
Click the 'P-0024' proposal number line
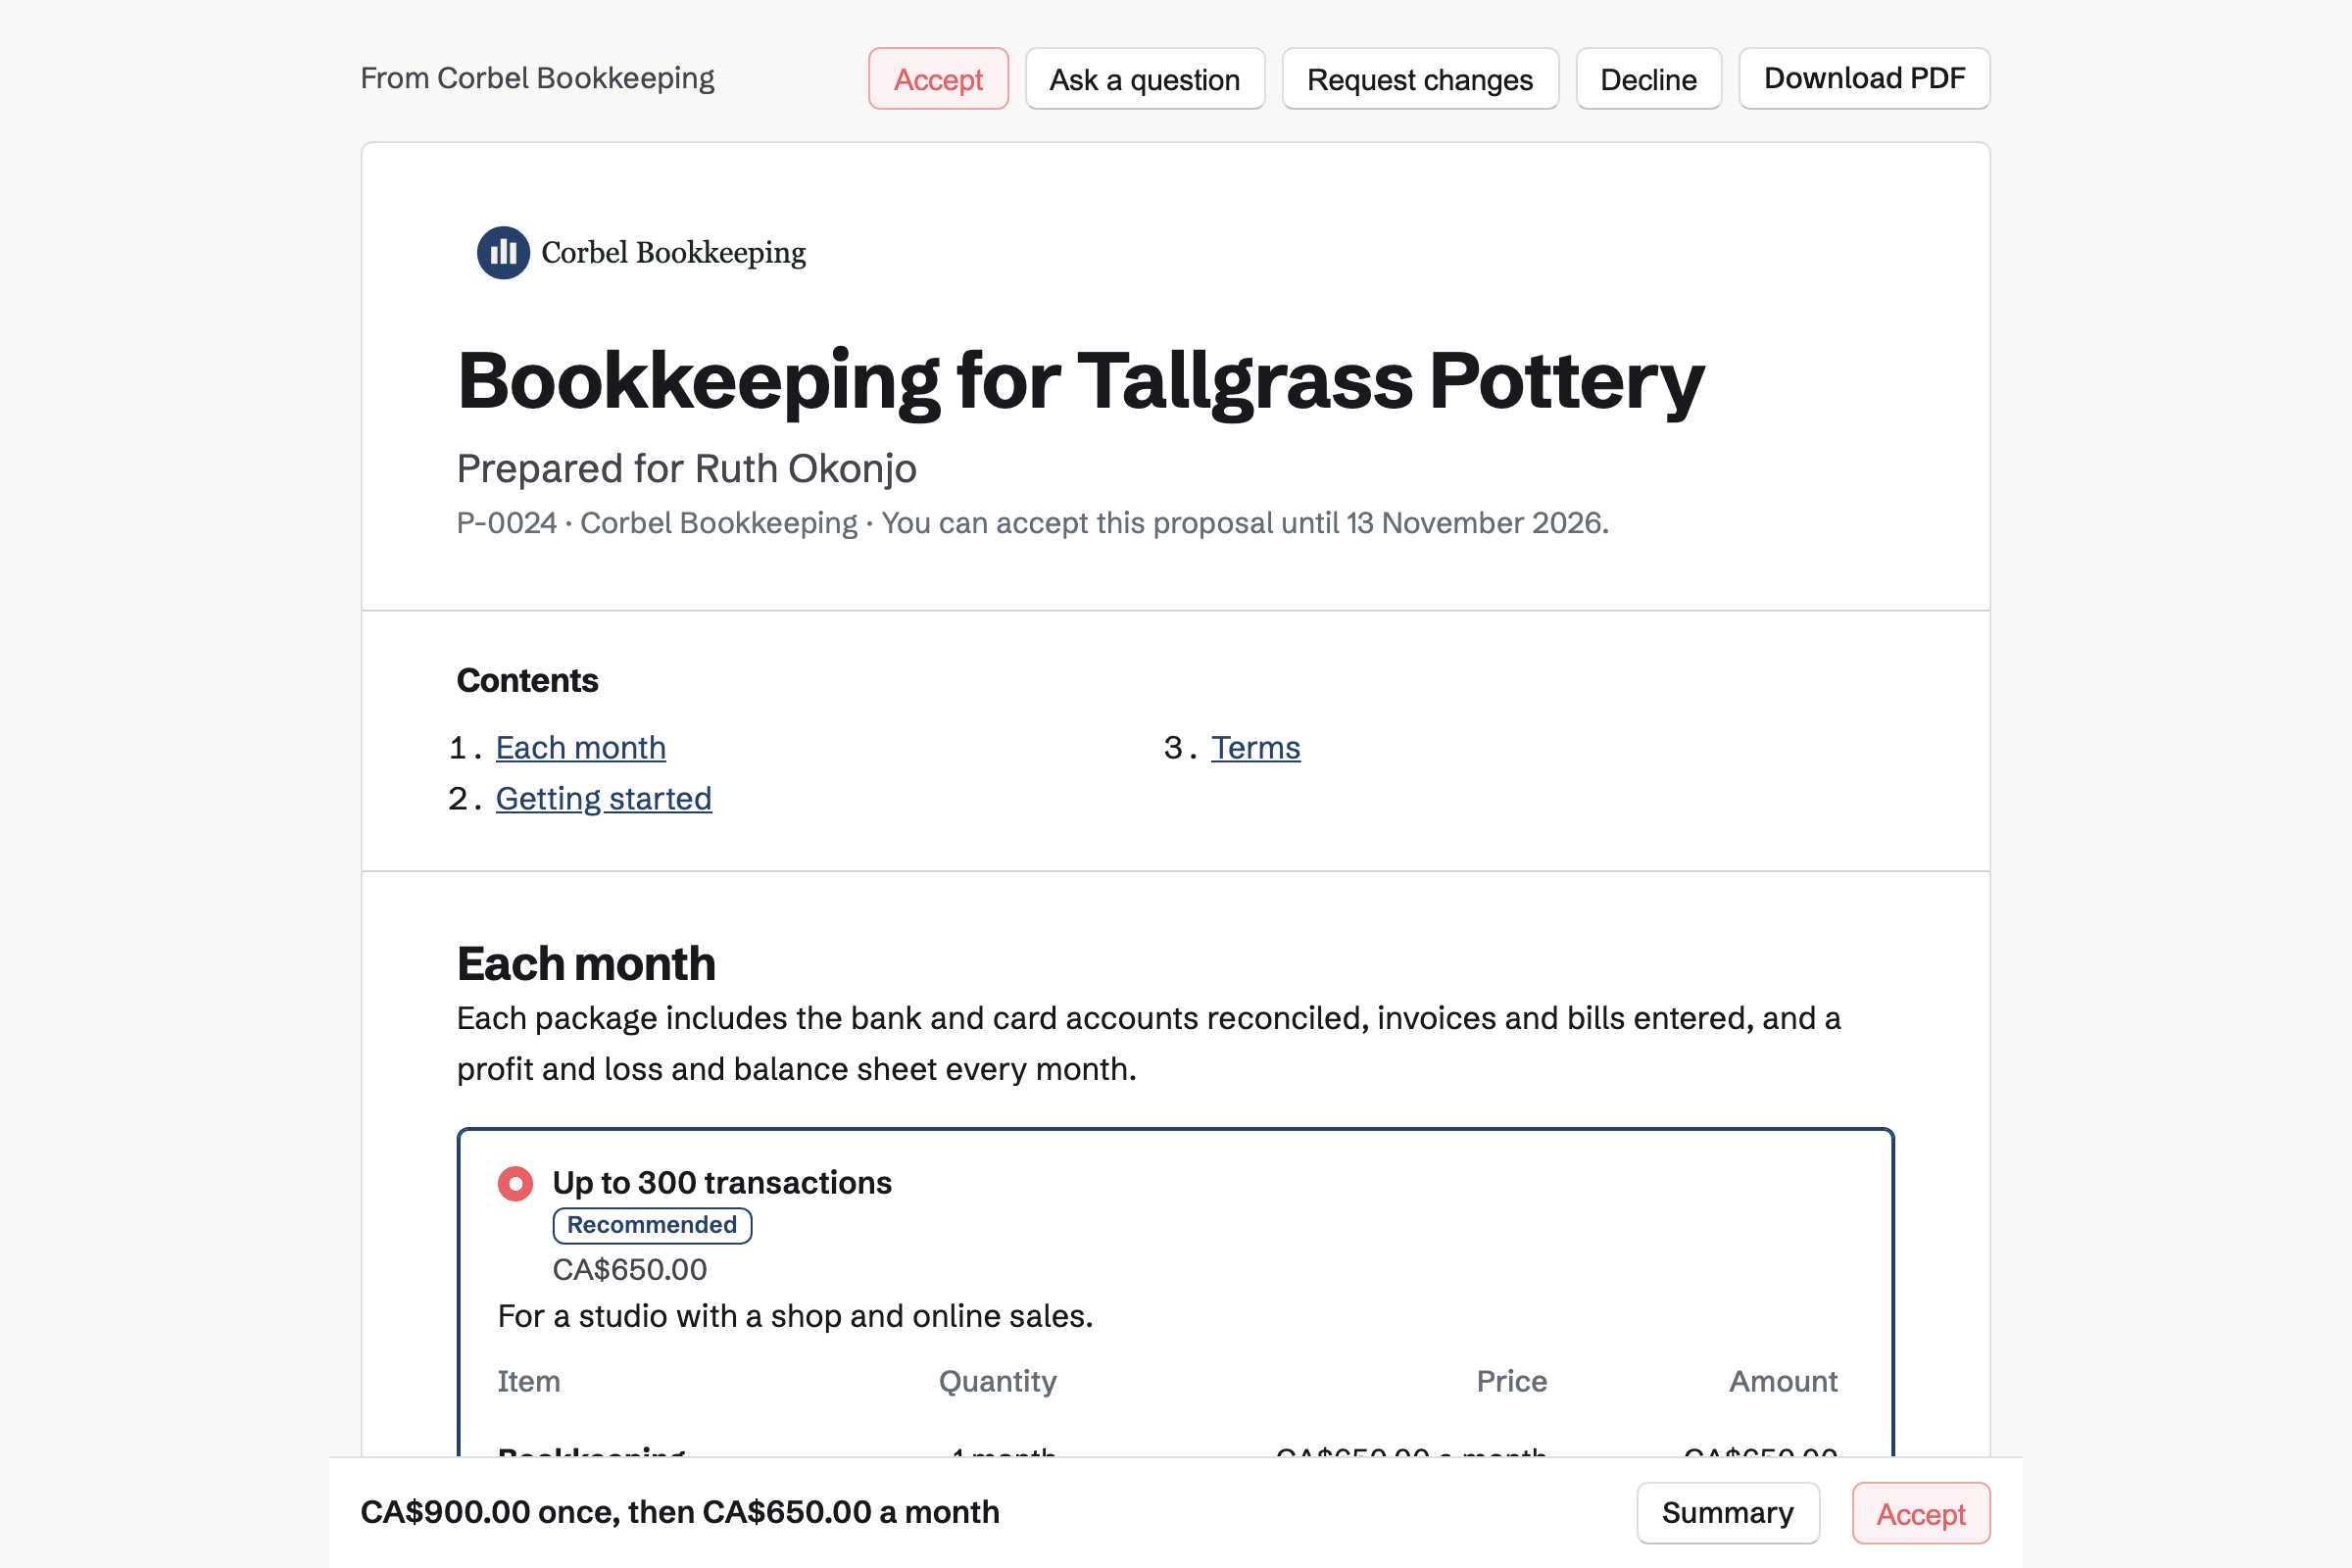[x=1033, y=523]
